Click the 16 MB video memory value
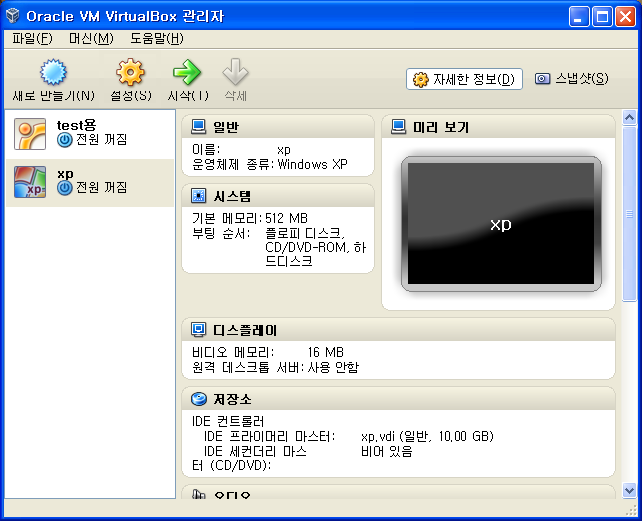This screenshot has height=521, width=642. point(326,352)
